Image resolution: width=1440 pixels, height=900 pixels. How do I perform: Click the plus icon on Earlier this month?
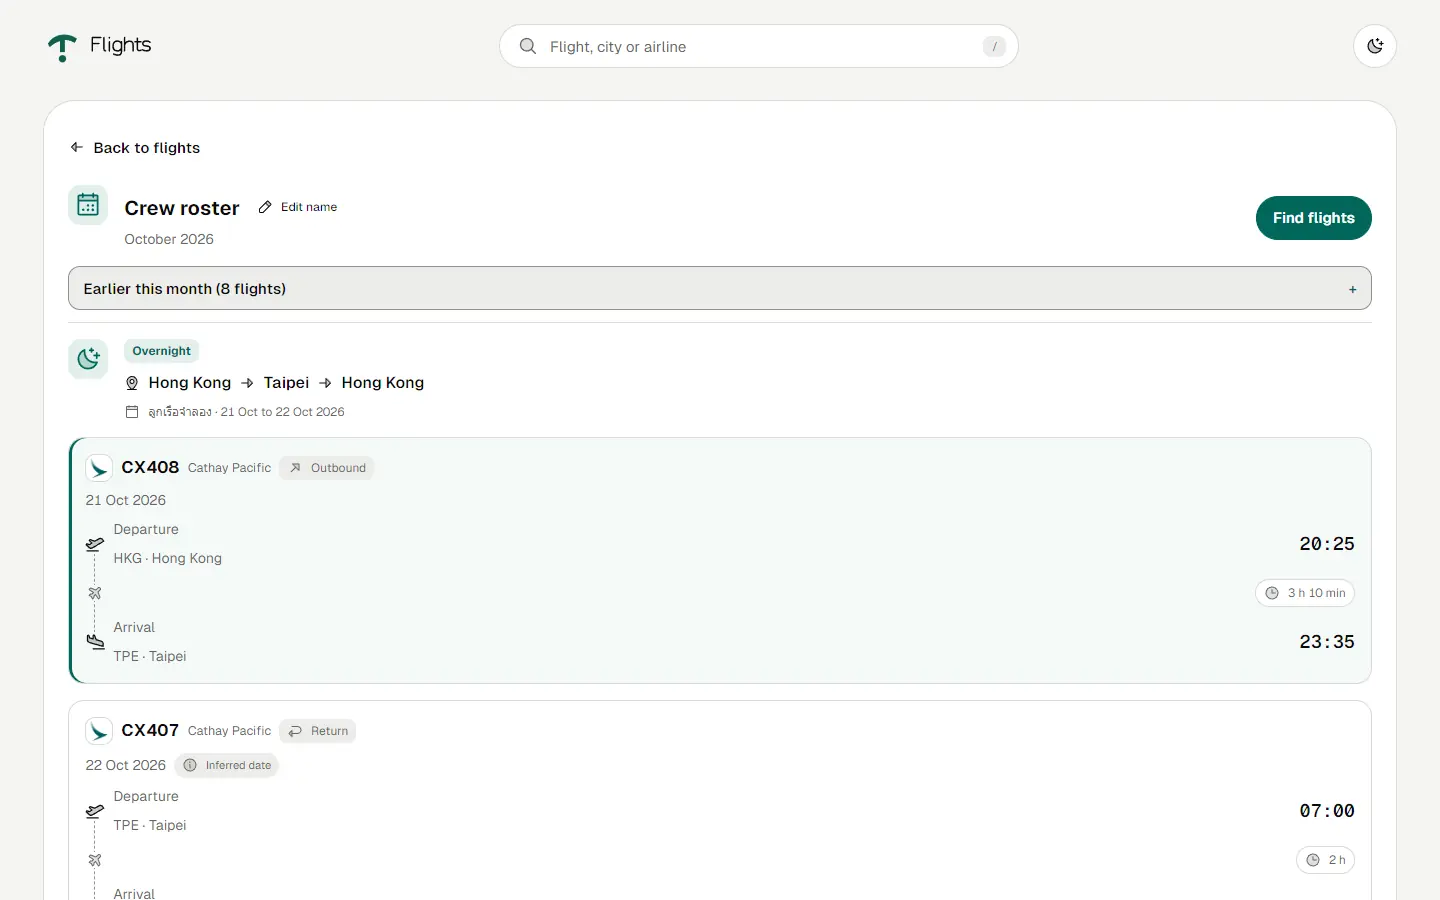(x=1352, y=289)
